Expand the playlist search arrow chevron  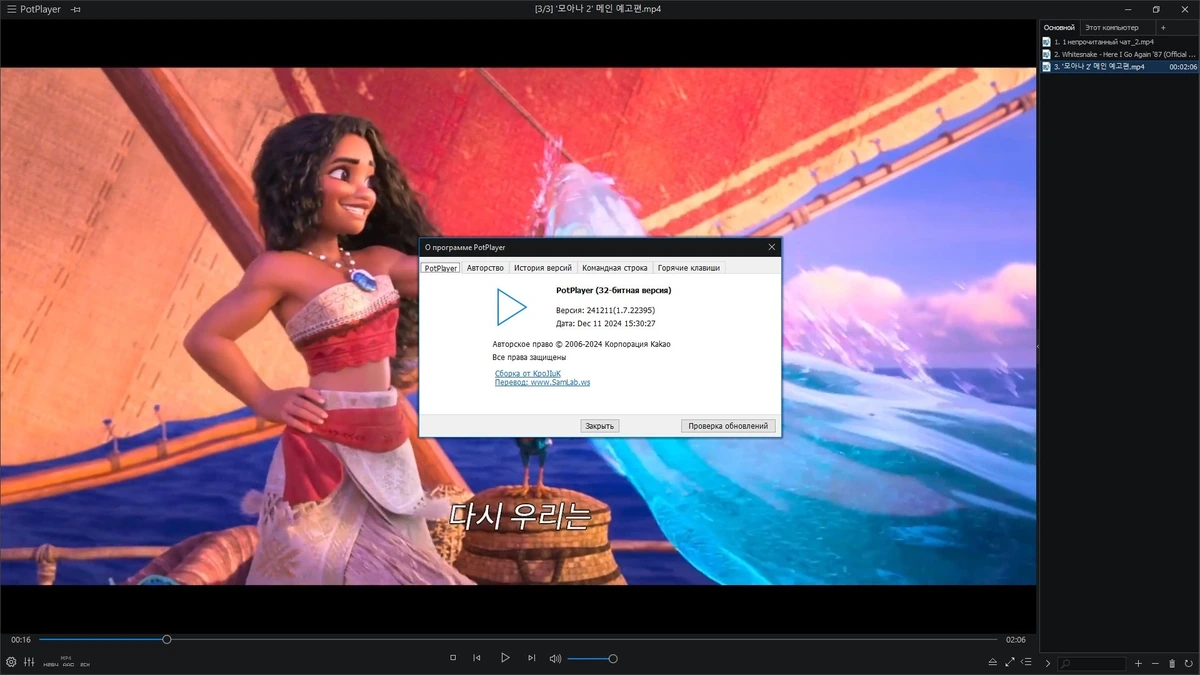pyautogui.click(x=1048, y=663)
